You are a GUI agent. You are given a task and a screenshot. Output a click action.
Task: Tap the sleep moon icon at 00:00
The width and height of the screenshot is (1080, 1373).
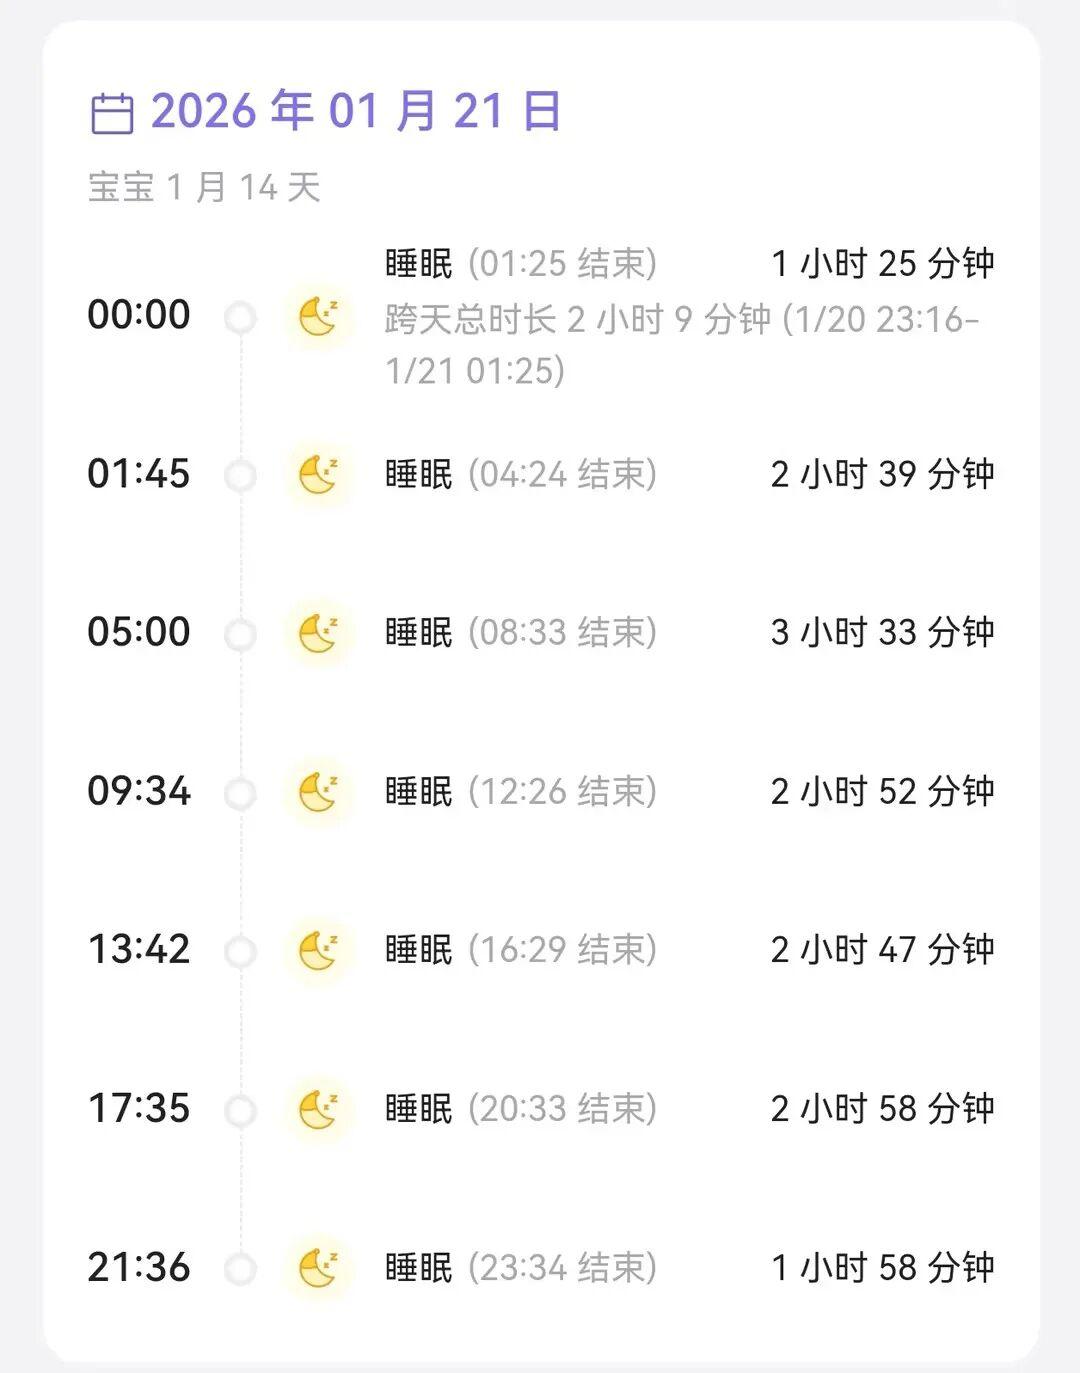tap(319, 317)
